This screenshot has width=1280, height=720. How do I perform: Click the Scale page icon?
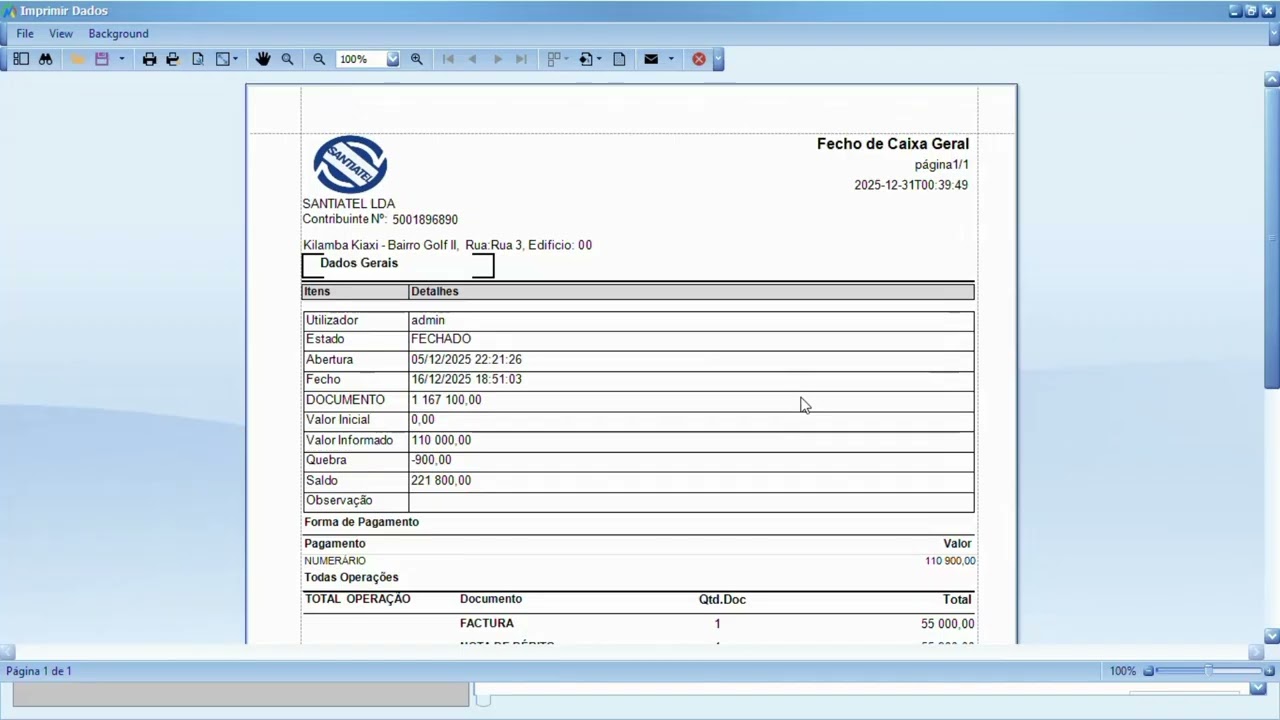[222, 59]
